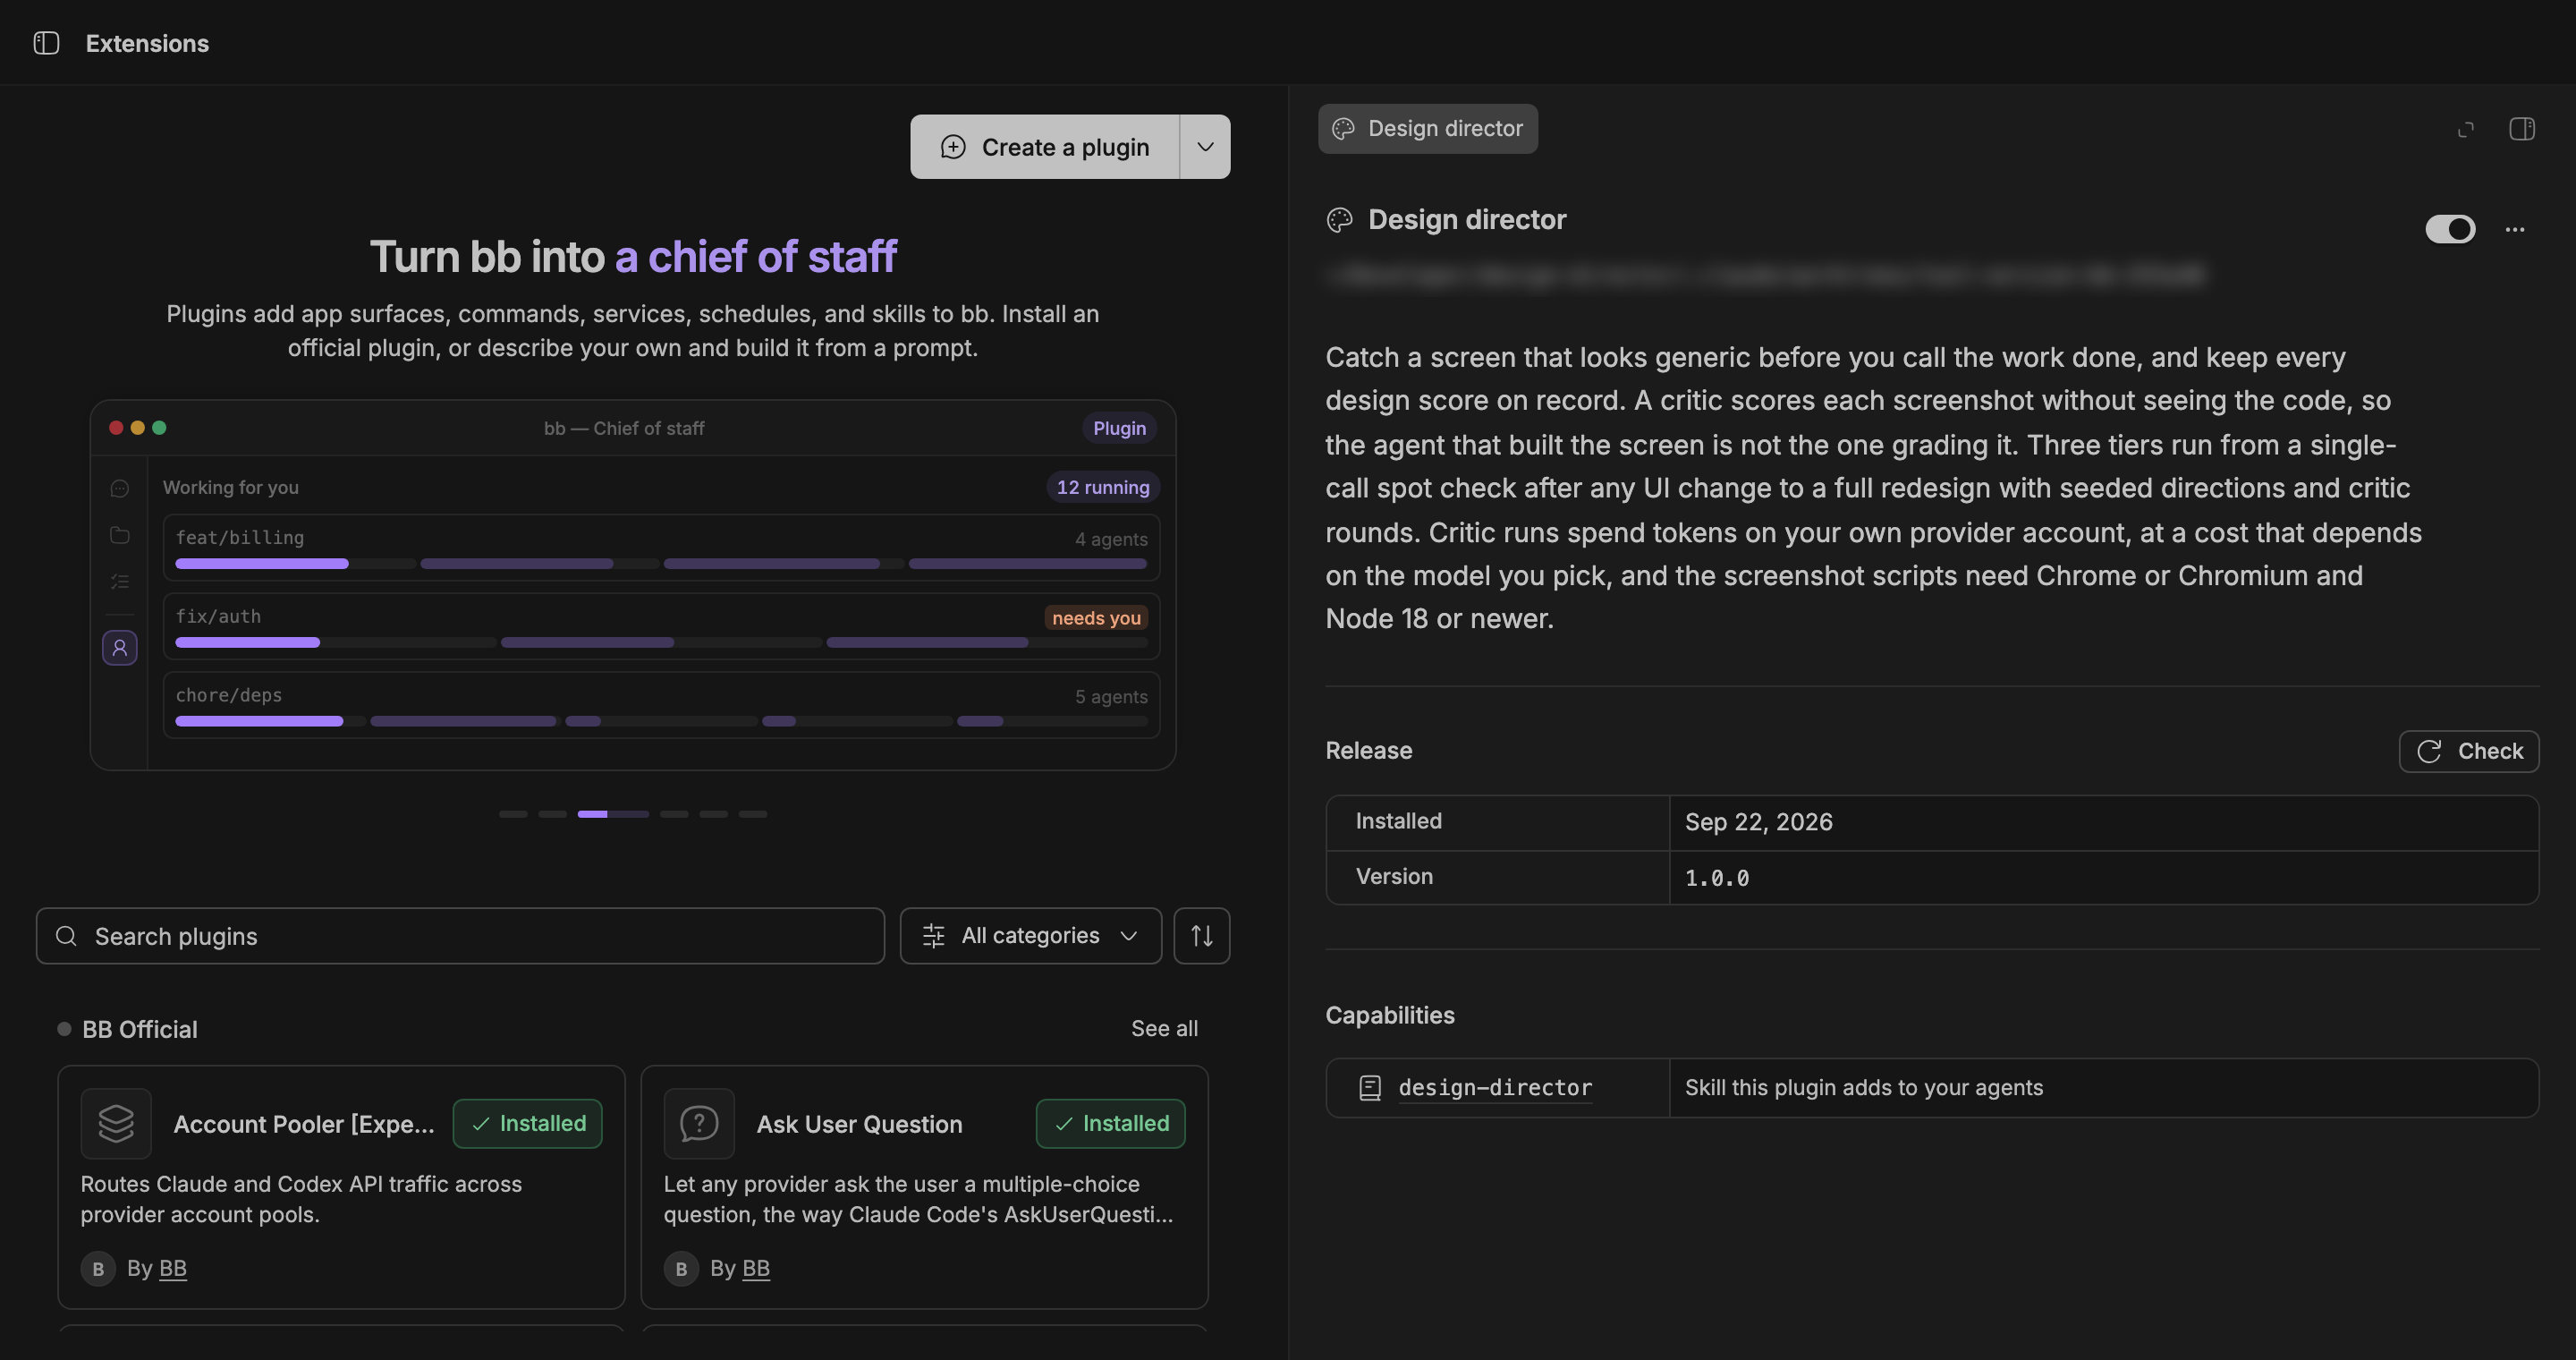The width and height of the screenshot is (2576, 1360).
Task: Focus the Search plugins field
Action: pyautogui.click(x=460, y=936)
